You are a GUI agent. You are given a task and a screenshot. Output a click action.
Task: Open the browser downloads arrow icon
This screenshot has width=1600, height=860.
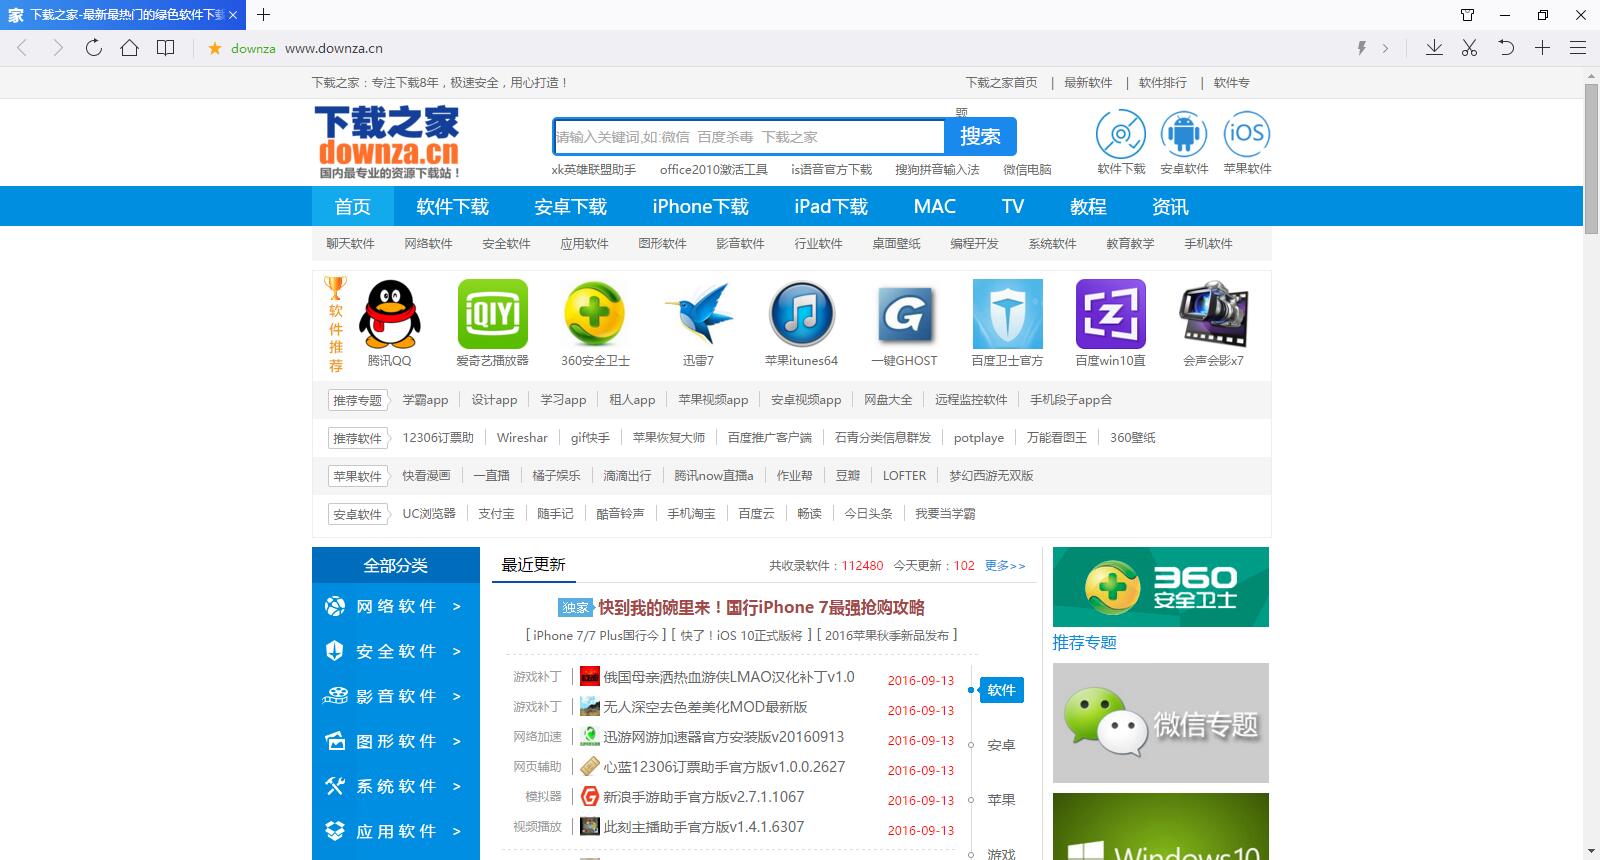(x=1434, y=48)
